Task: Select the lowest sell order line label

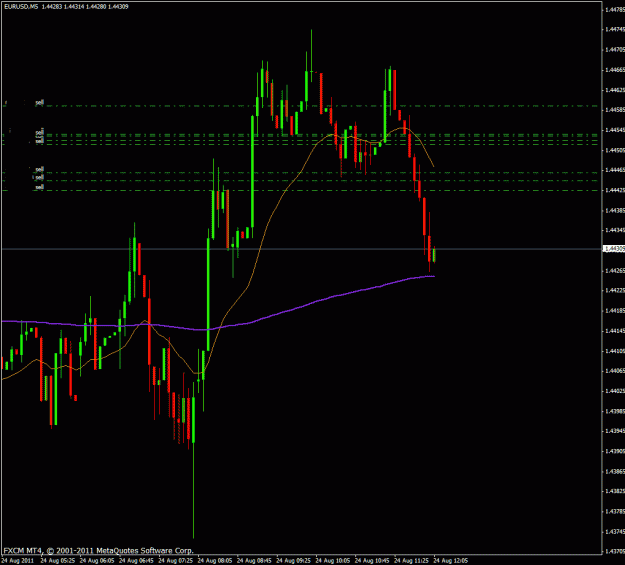Action: 39,187
